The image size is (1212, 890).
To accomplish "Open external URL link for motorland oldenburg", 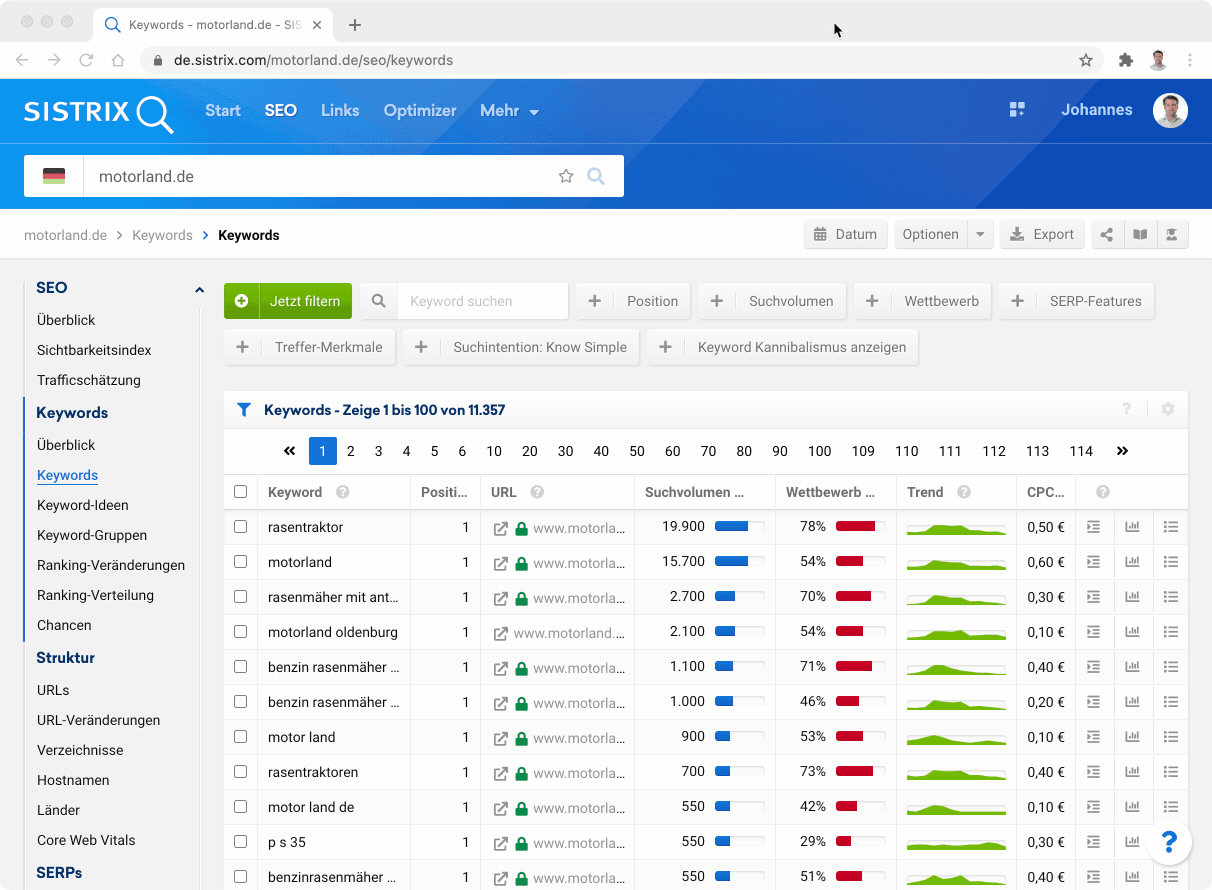I will click(501, 632).
